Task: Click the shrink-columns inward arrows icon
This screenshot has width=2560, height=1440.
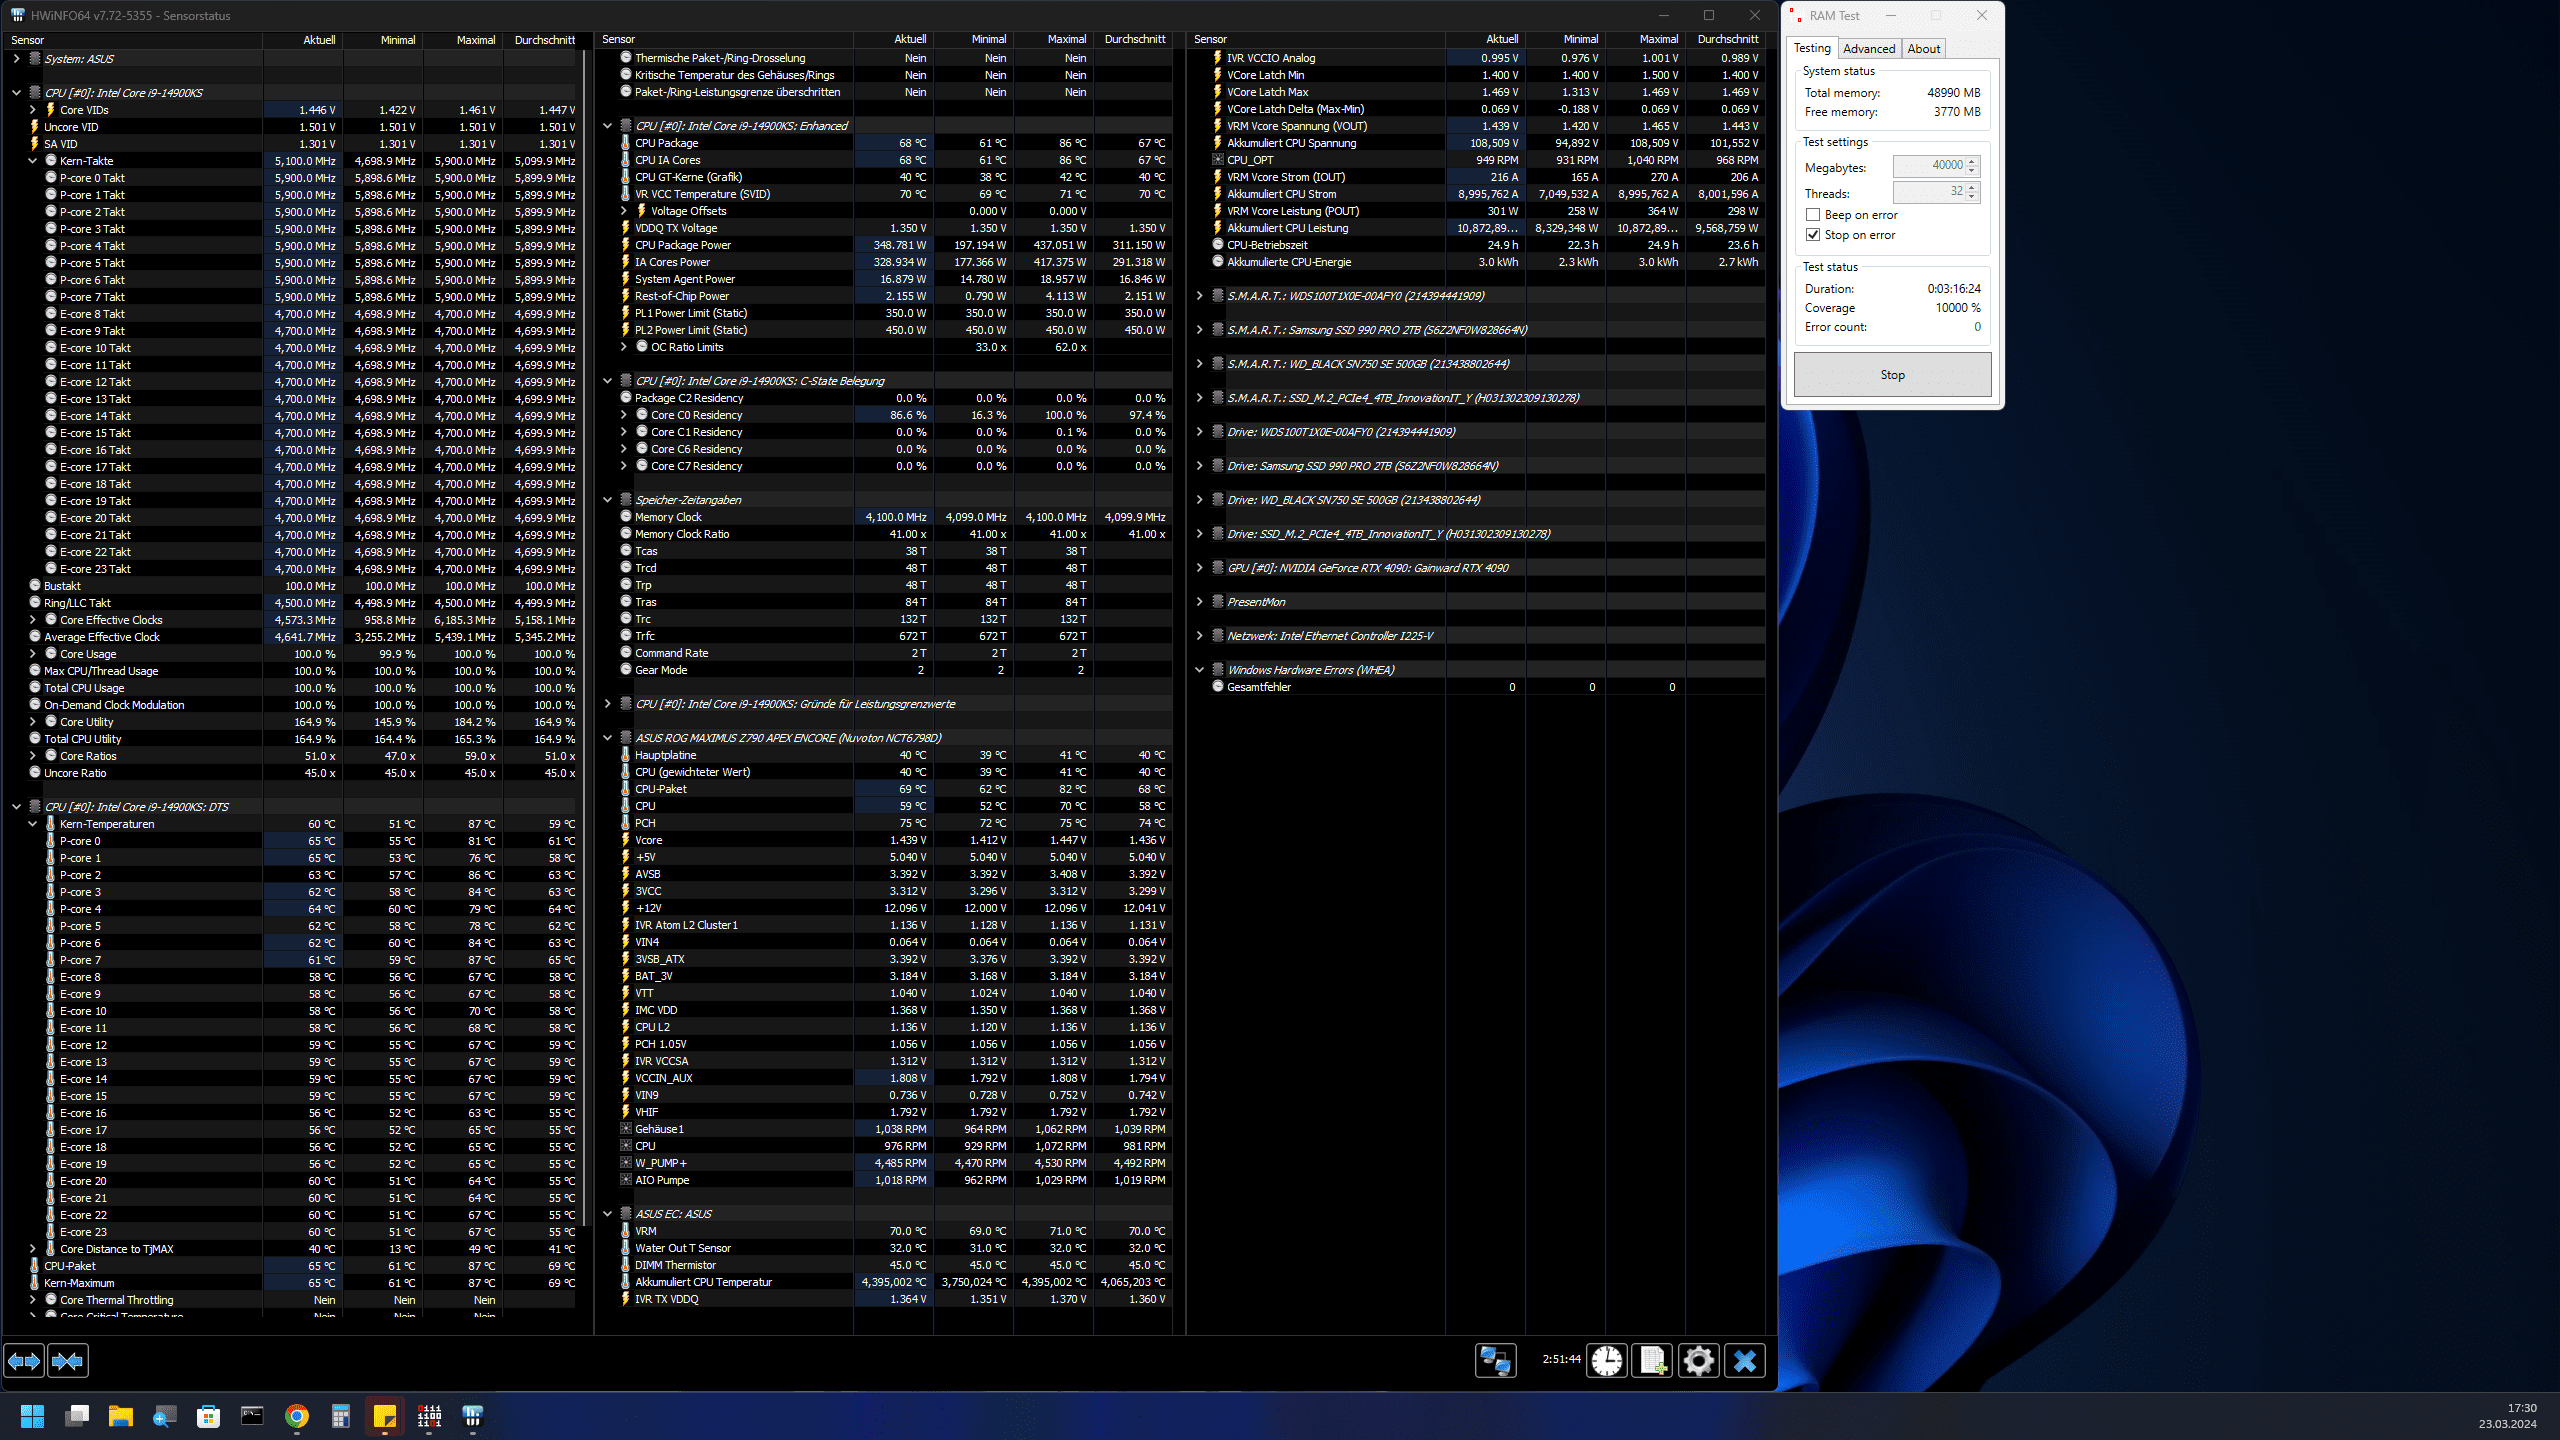Action: pyautogui.click(x=67, y=1361)
